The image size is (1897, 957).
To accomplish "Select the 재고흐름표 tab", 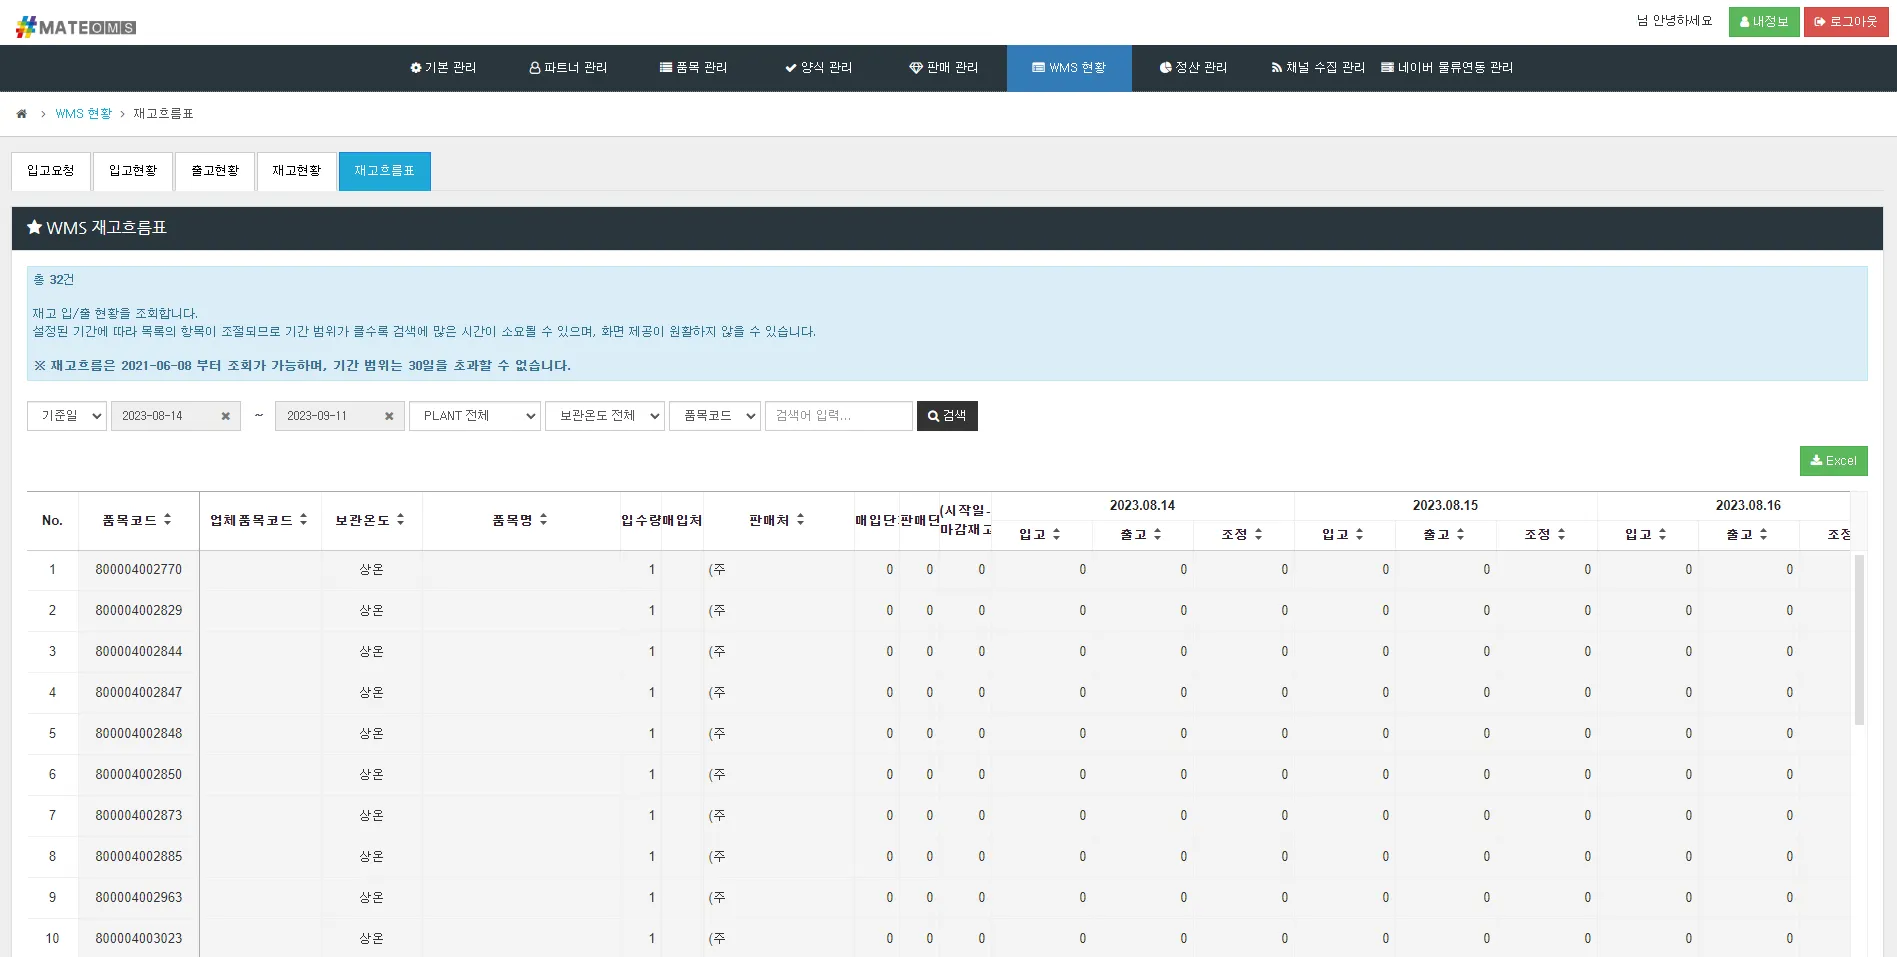I will coord(385,171).
